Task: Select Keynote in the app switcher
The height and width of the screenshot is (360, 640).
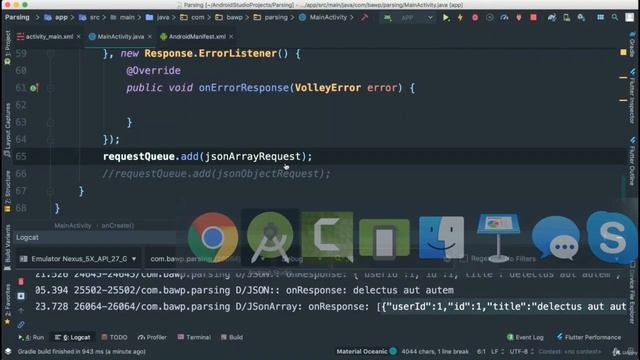Action: pyautogui.click(x=498, y=237)
